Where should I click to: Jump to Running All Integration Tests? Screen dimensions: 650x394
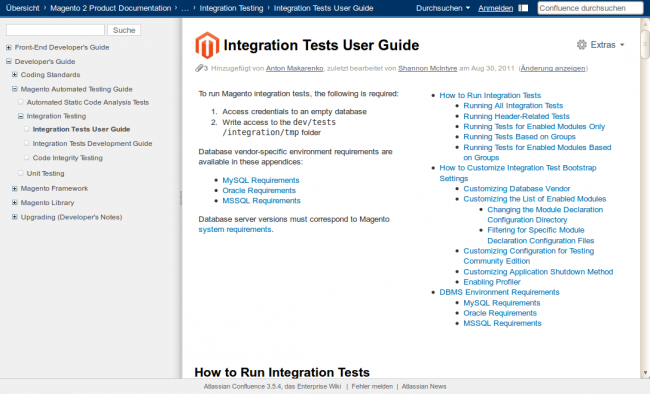point(513,106)
